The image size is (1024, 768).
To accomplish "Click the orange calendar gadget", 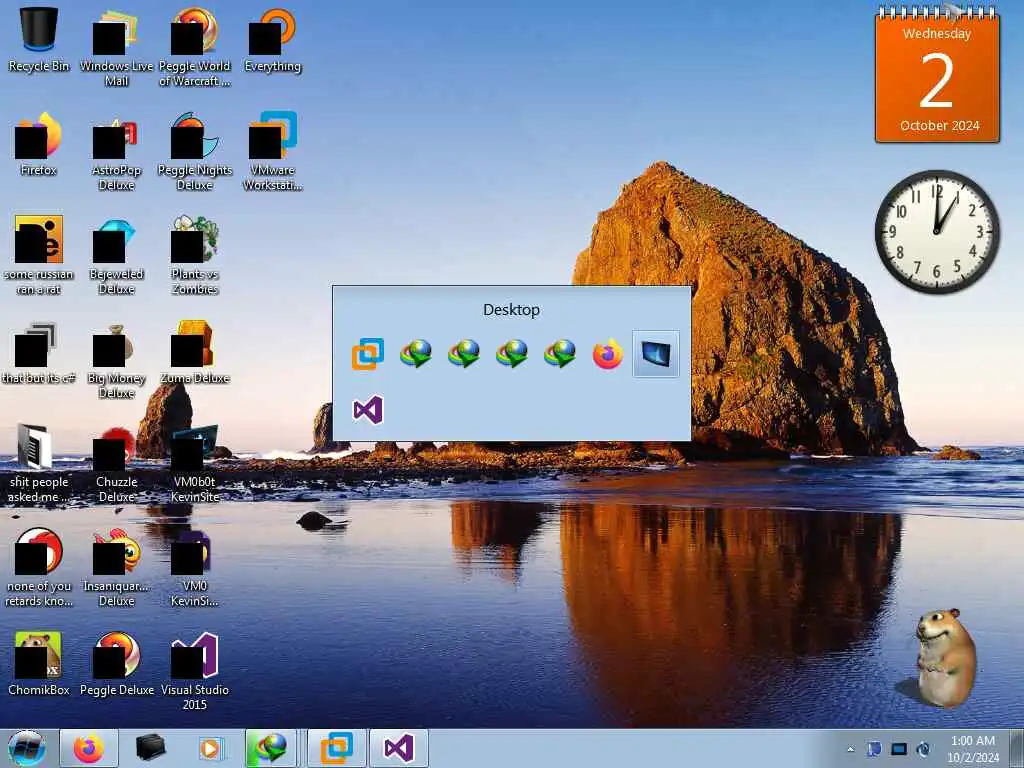I will pyautogui.click(x=937, y=73).
